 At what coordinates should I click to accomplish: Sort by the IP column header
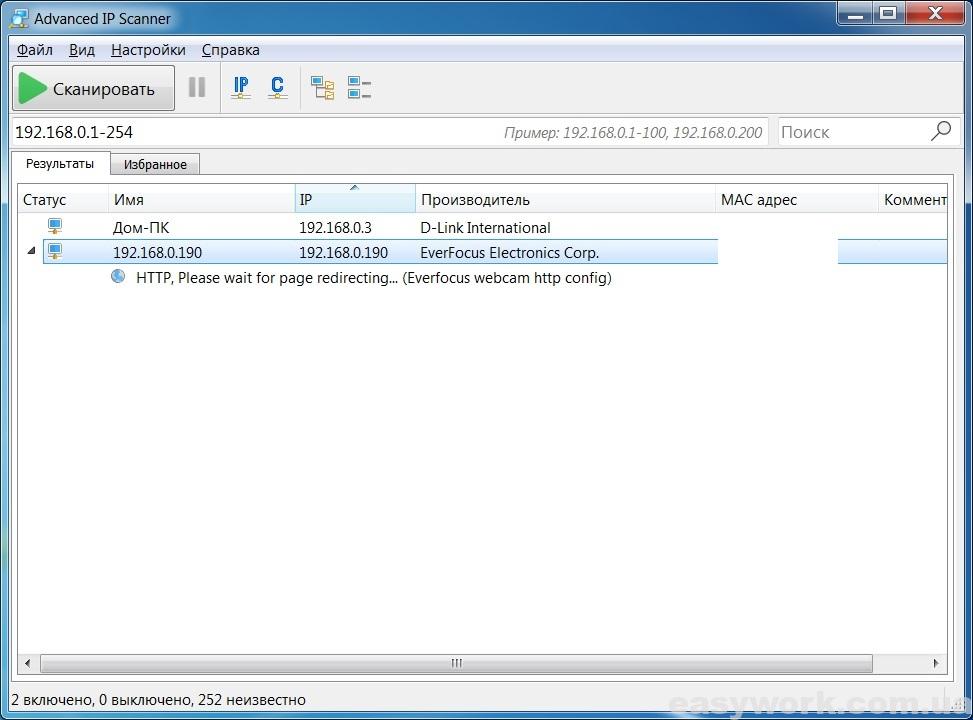pyautogui.click(x=355, y=199)
